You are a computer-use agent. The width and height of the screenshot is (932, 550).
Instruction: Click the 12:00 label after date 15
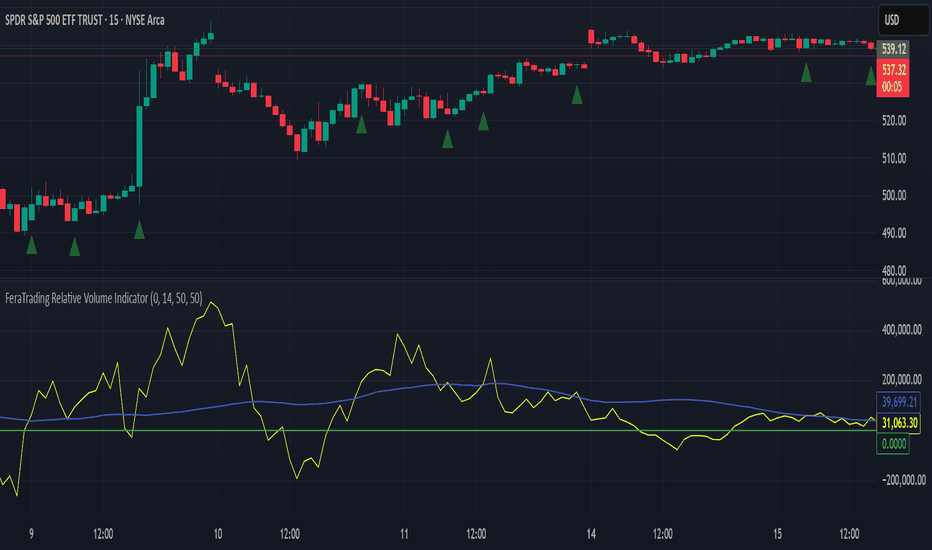click(x=849, y=534)
